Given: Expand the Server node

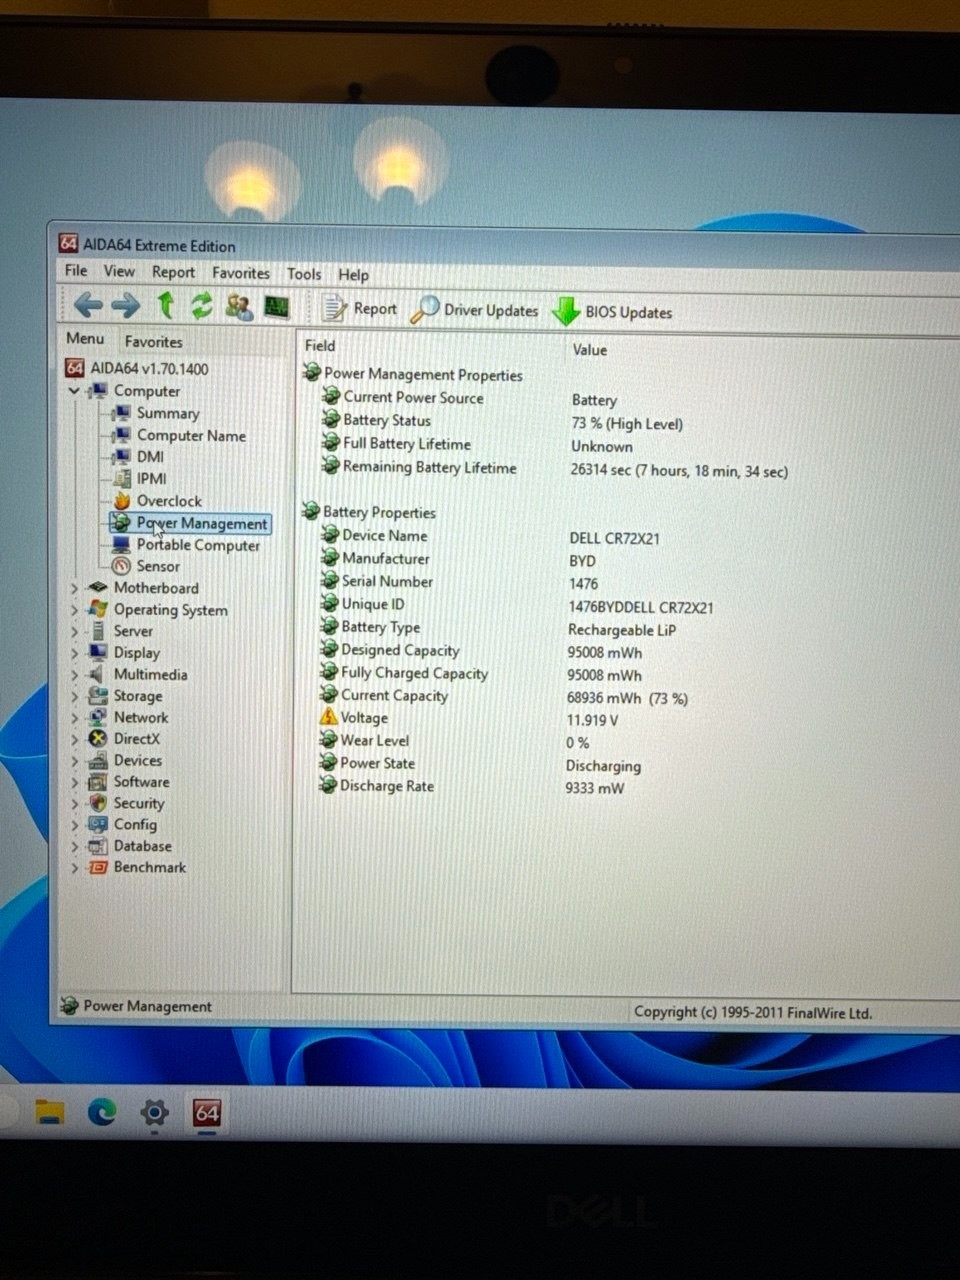Looking at the screenshot, I should coord(74,632).
